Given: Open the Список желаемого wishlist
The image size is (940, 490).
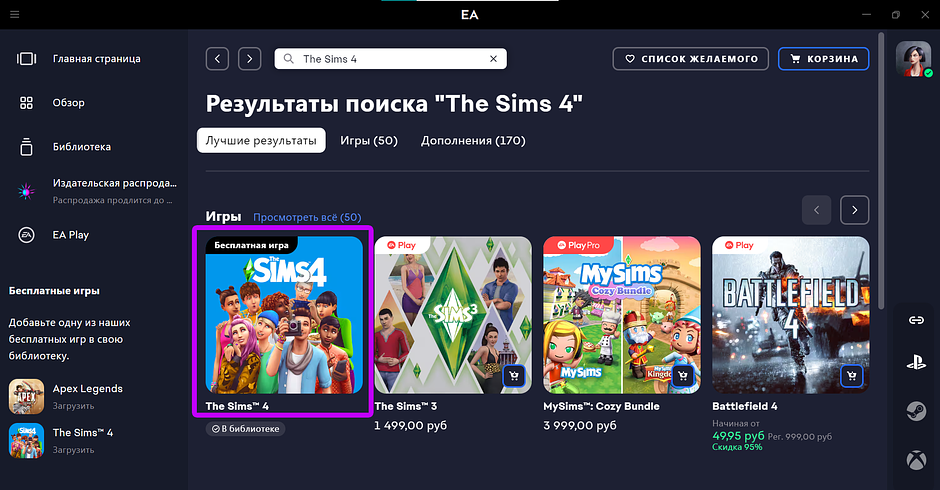Looking at the screenshot, I should (x=691, y=59).
